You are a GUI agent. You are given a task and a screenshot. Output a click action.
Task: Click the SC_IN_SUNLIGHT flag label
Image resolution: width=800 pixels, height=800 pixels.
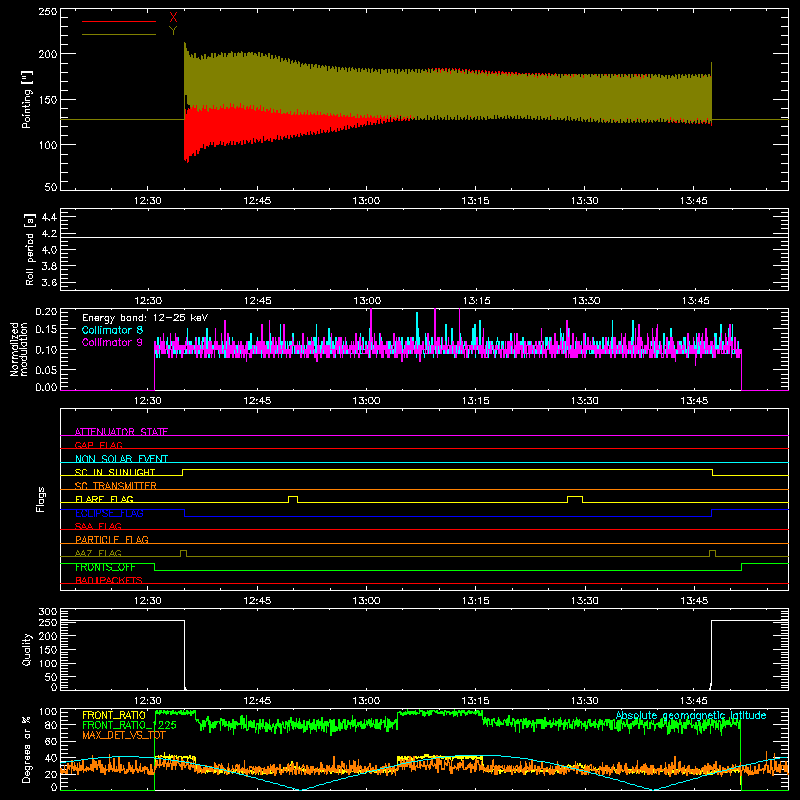[115, 472]
